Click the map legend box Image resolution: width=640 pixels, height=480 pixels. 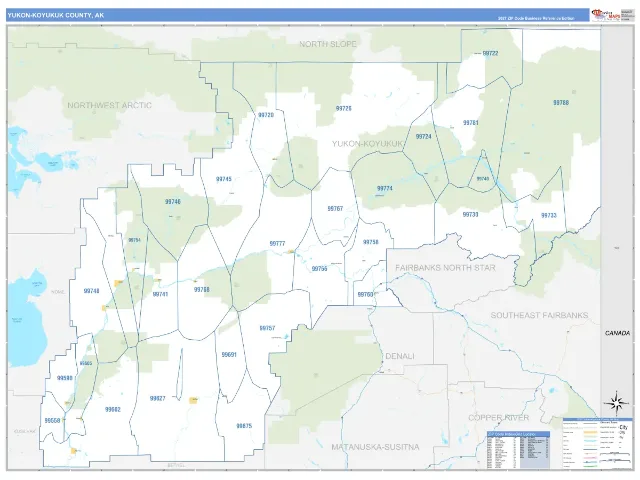coord(597,443)
